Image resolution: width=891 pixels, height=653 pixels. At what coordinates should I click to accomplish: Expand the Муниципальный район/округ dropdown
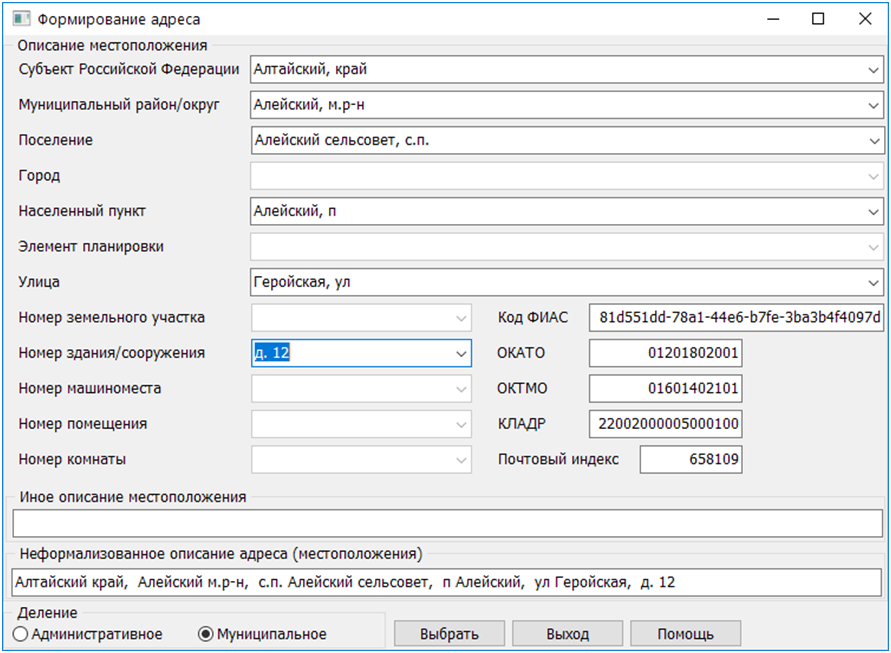(x=874, y=105)
